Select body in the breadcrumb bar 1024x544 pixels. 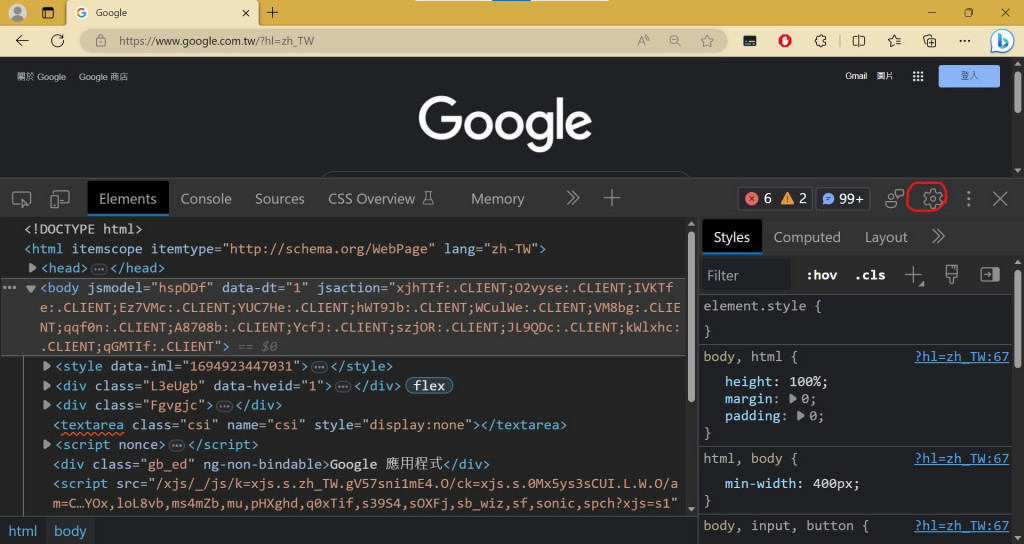tap(70, 531)
